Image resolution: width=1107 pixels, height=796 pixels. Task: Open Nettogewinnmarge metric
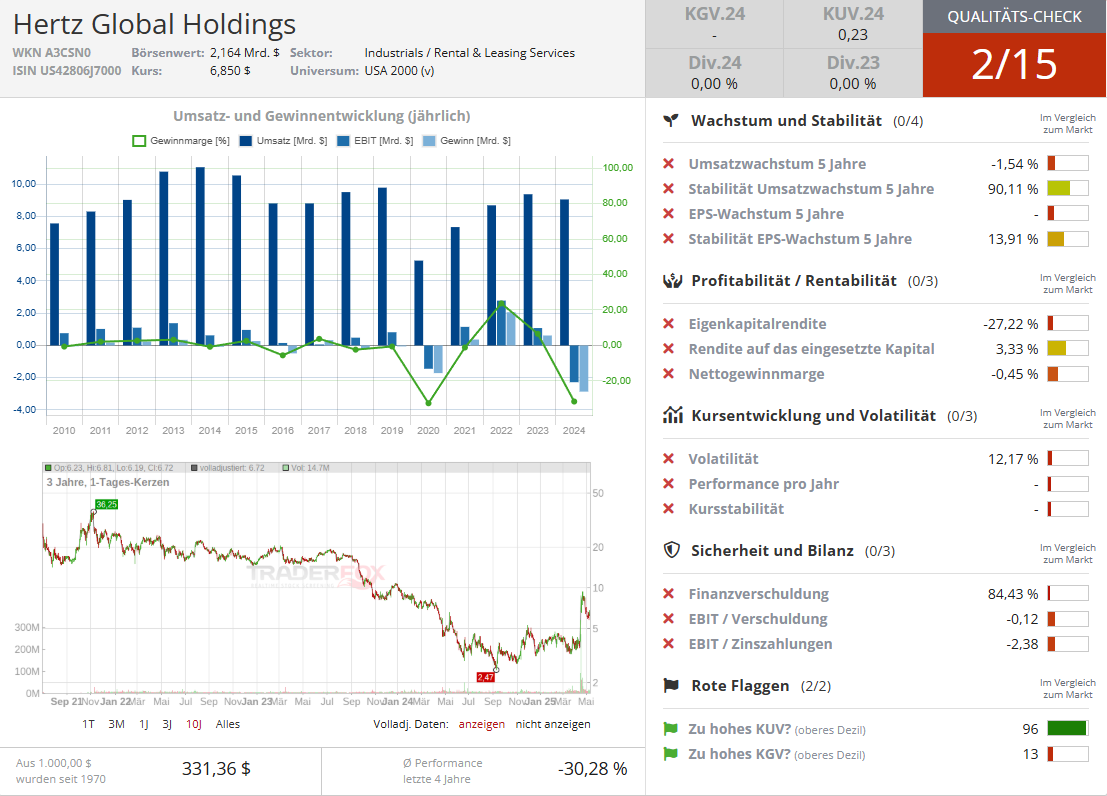click(756, 374)
